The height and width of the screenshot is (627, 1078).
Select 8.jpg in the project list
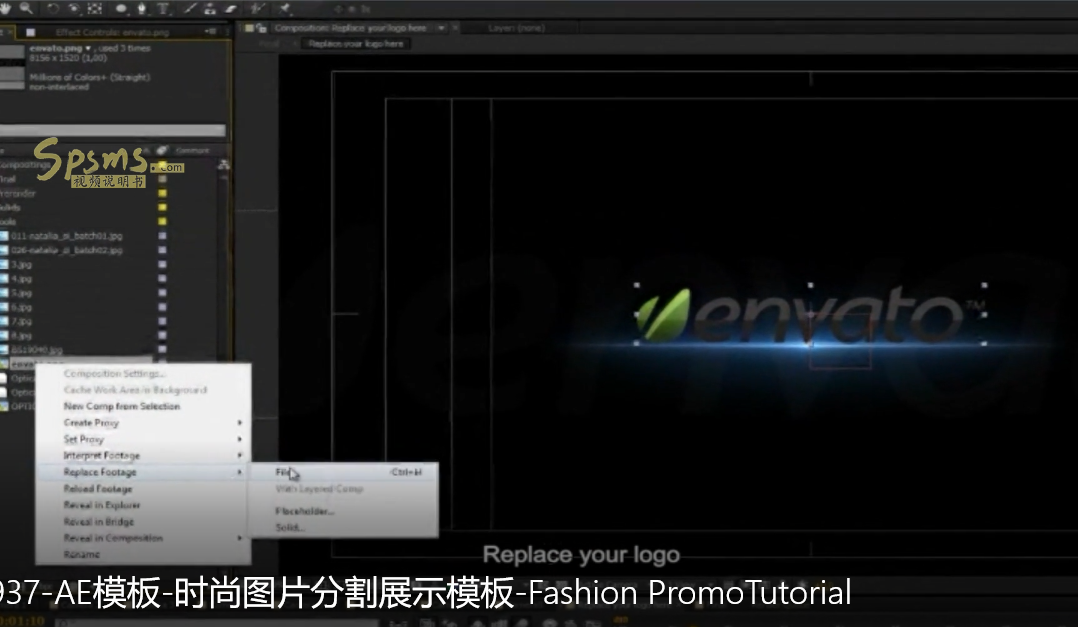click(x=21, y=336)
